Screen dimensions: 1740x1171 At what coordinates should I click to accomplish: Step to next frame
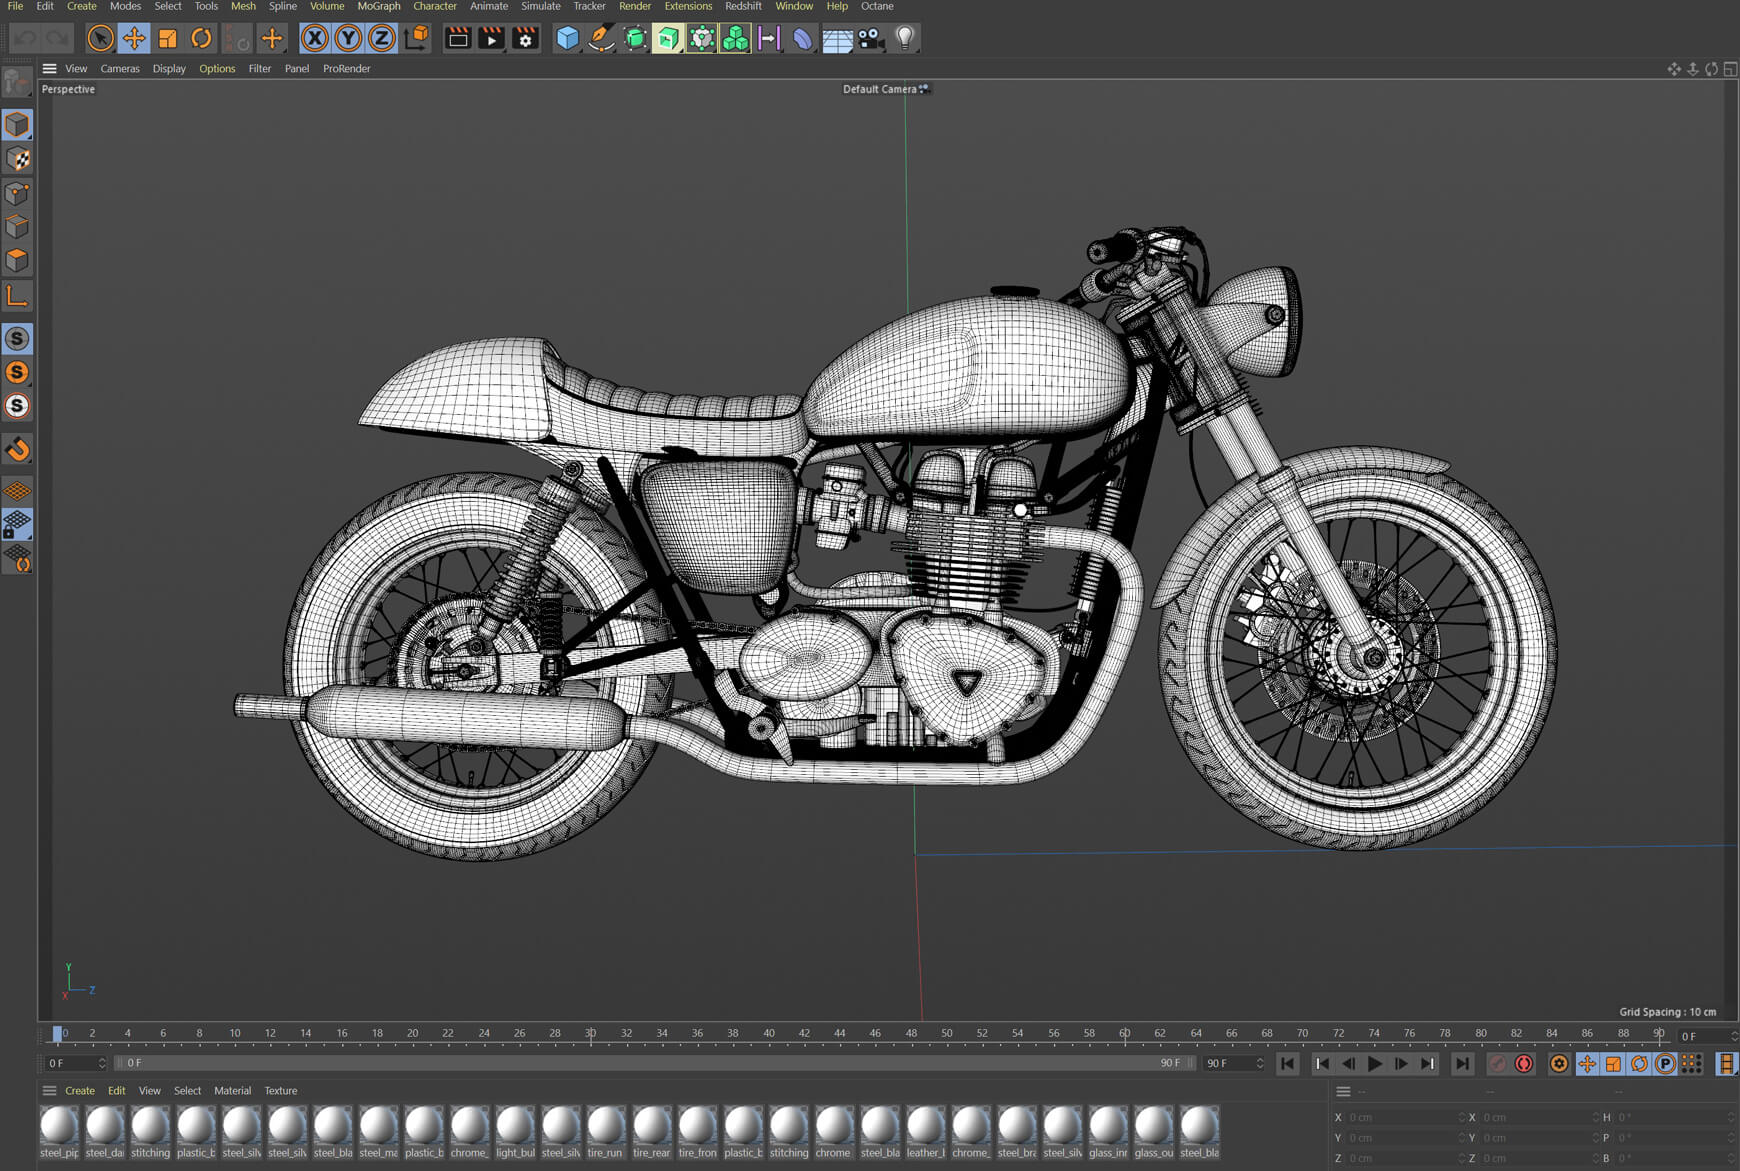1401,1063
